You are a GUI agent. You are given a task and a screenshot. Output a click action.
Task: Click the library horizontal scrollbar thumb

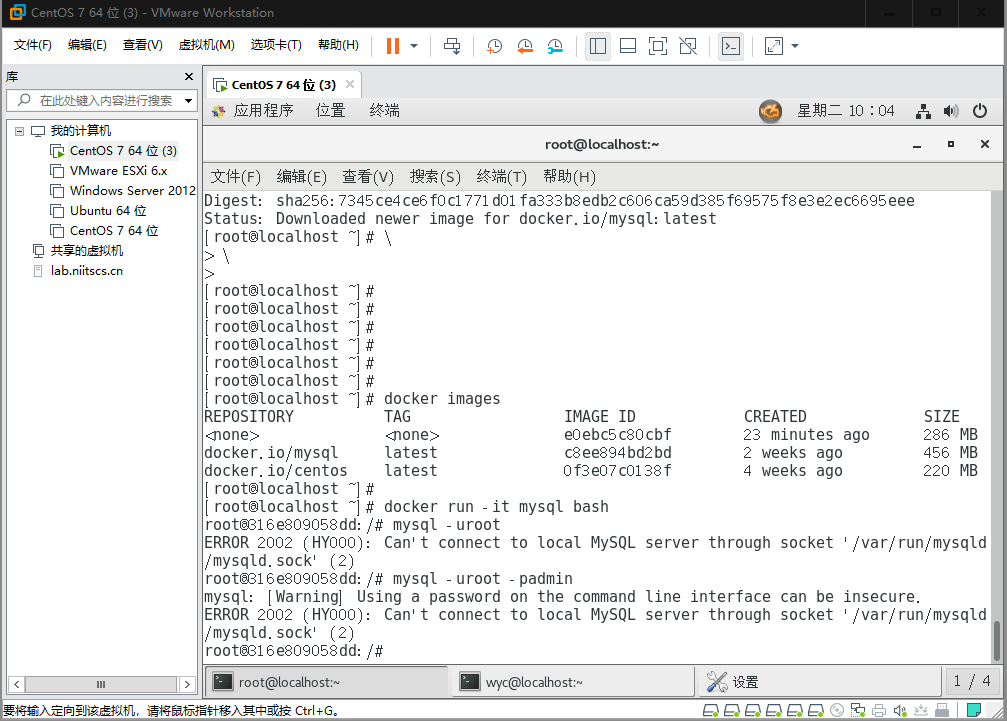pyautogui.click(x=101, y=684)
